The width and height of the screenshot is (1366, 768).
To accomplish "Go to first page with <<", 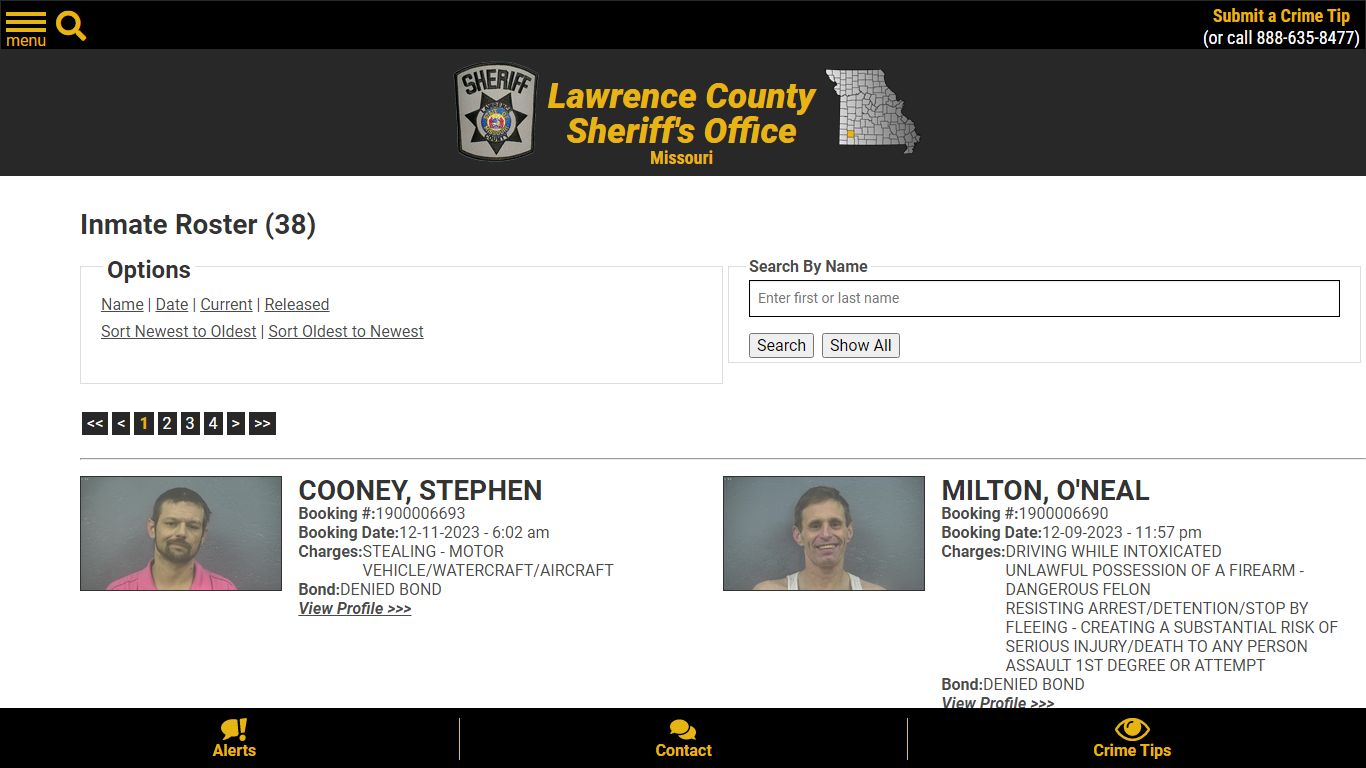I will coord(95,423).
